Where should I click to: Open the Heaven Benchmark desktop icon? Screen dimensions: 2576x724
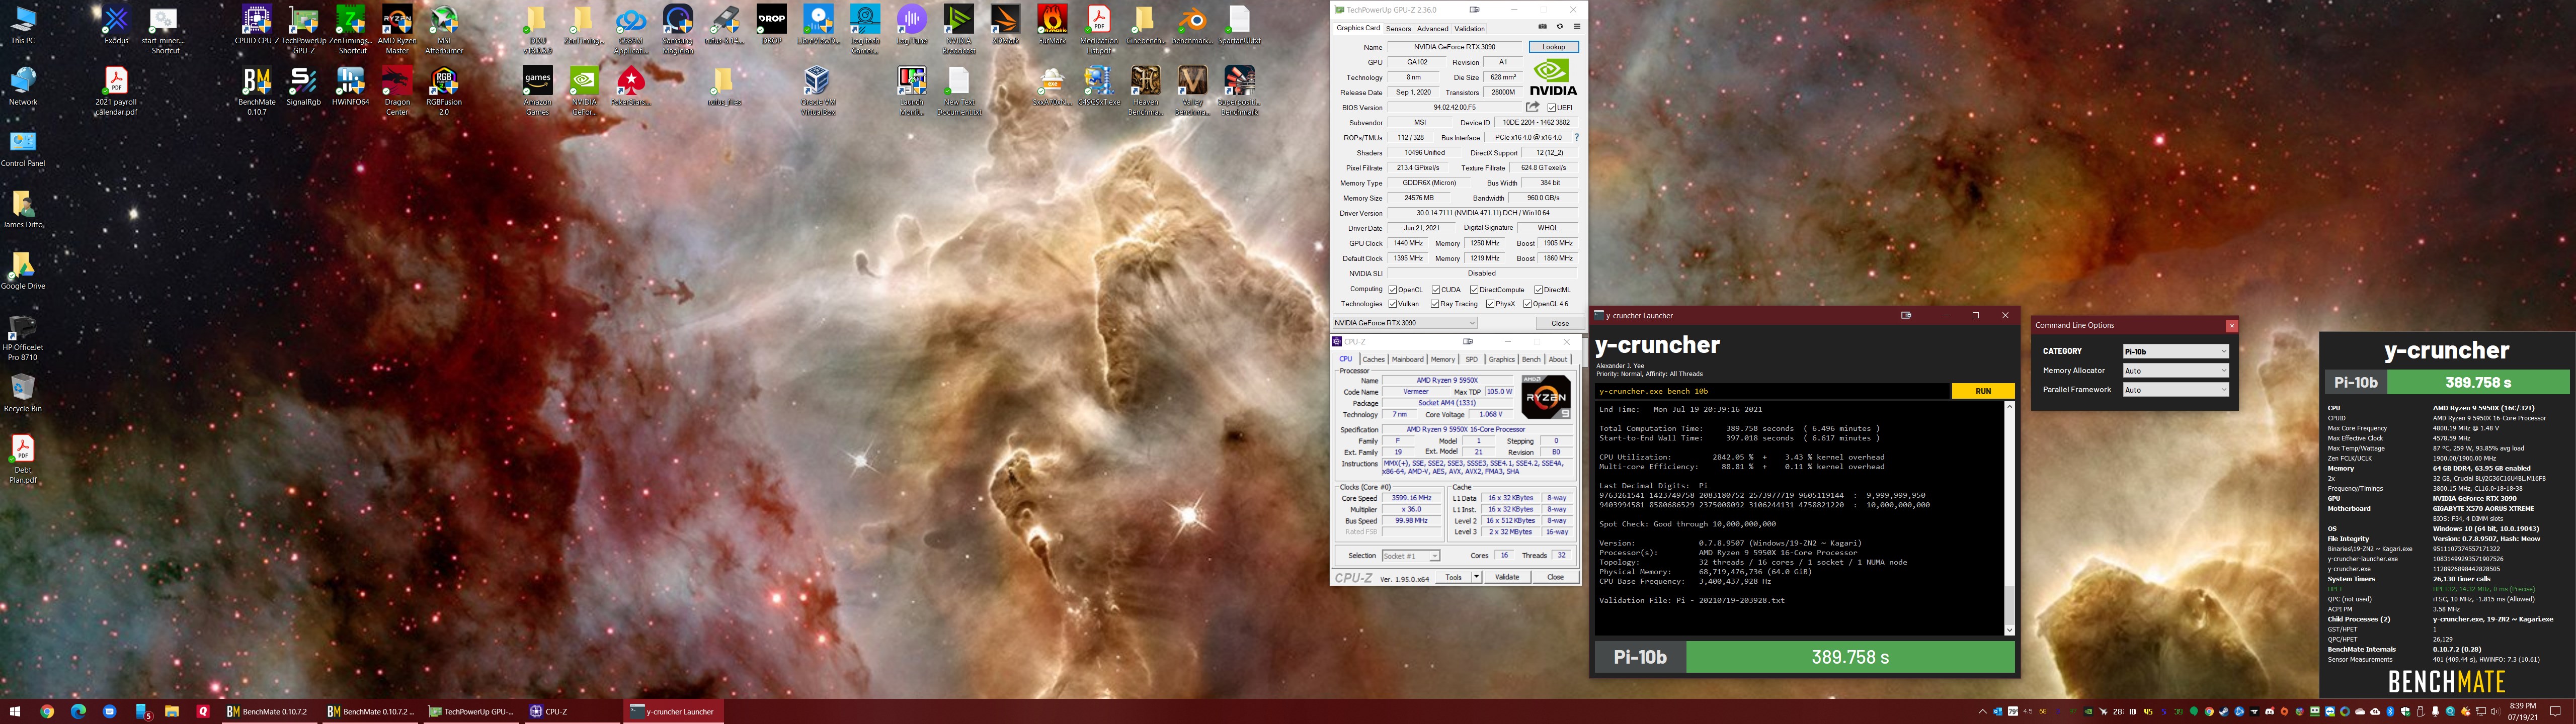click(x=1146, y=91)
